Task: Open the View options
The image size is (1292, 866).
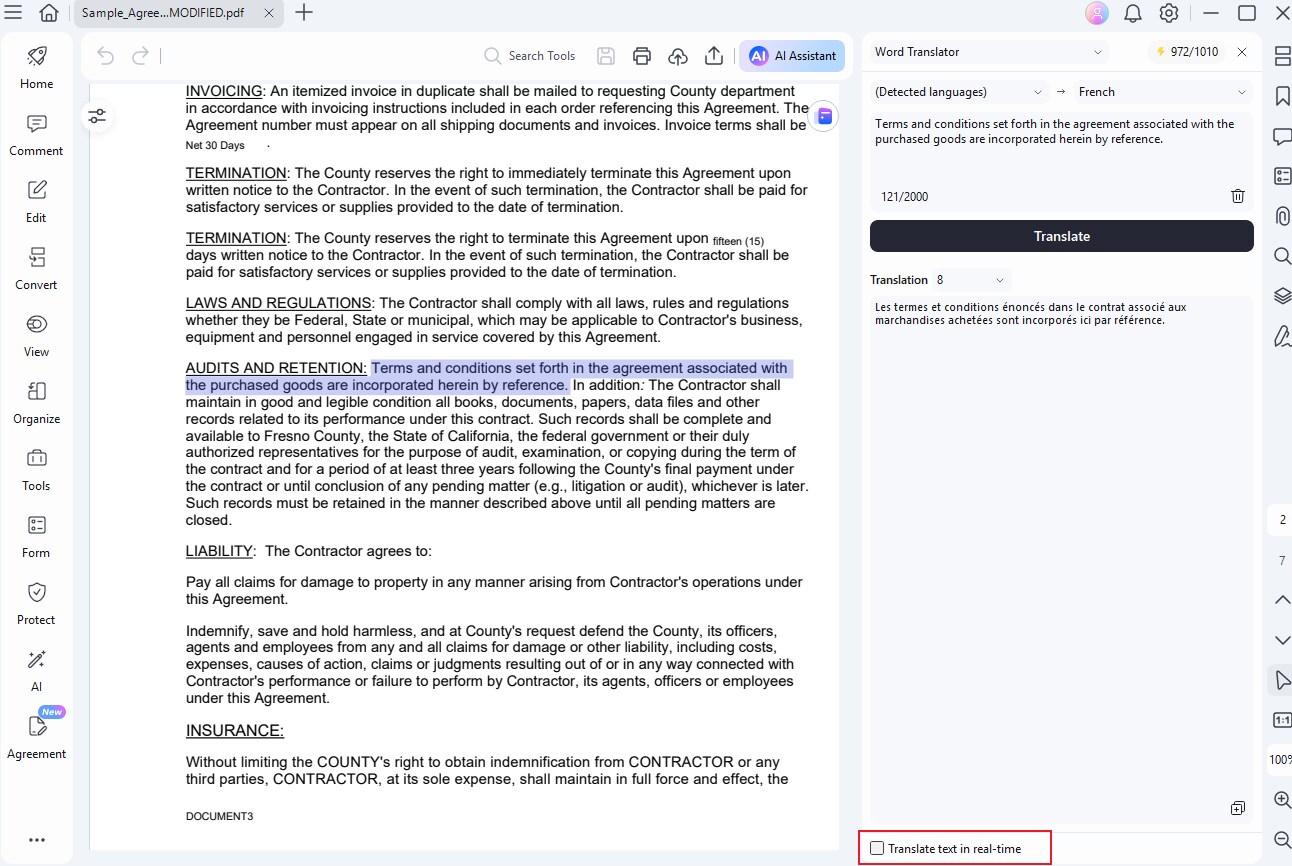Action: [37, 335]
